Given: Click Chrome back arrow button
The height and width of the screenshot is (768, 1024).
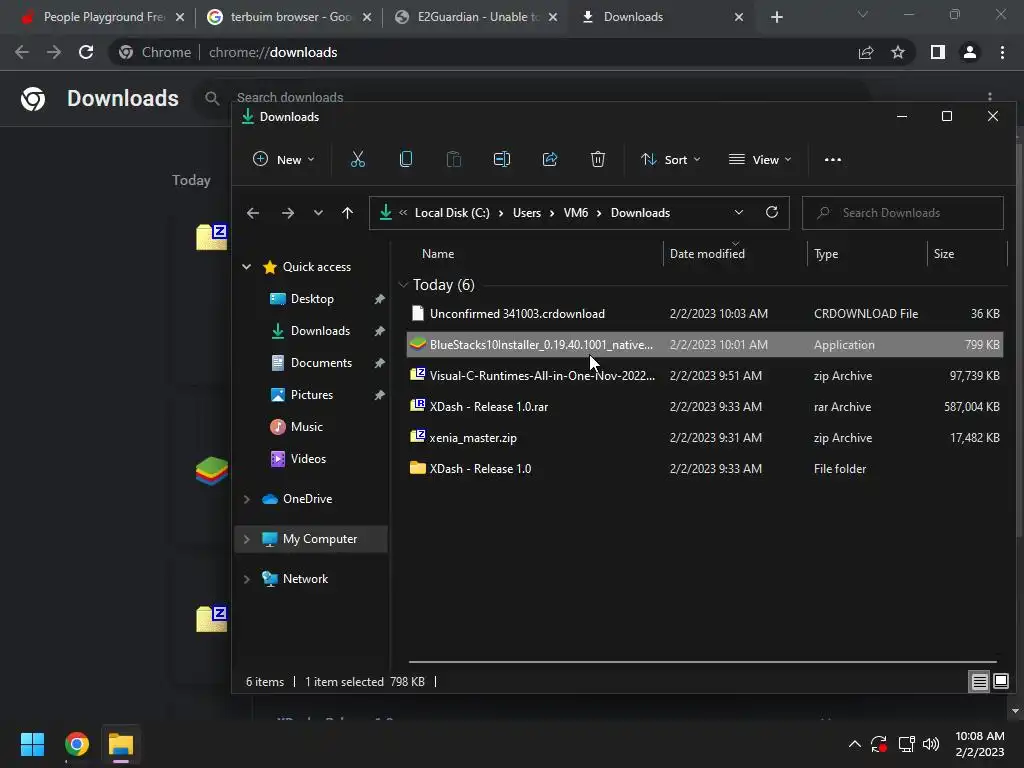Looking at the screenshot, I should click(22, 52).
